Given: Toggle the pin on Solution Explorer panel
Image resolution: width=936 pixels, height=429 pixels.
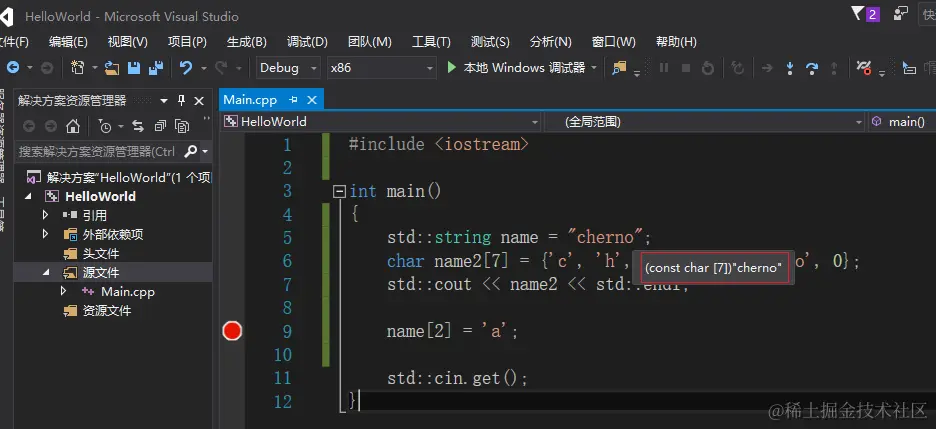Looking at the screenshot, I should coord(182,100).
